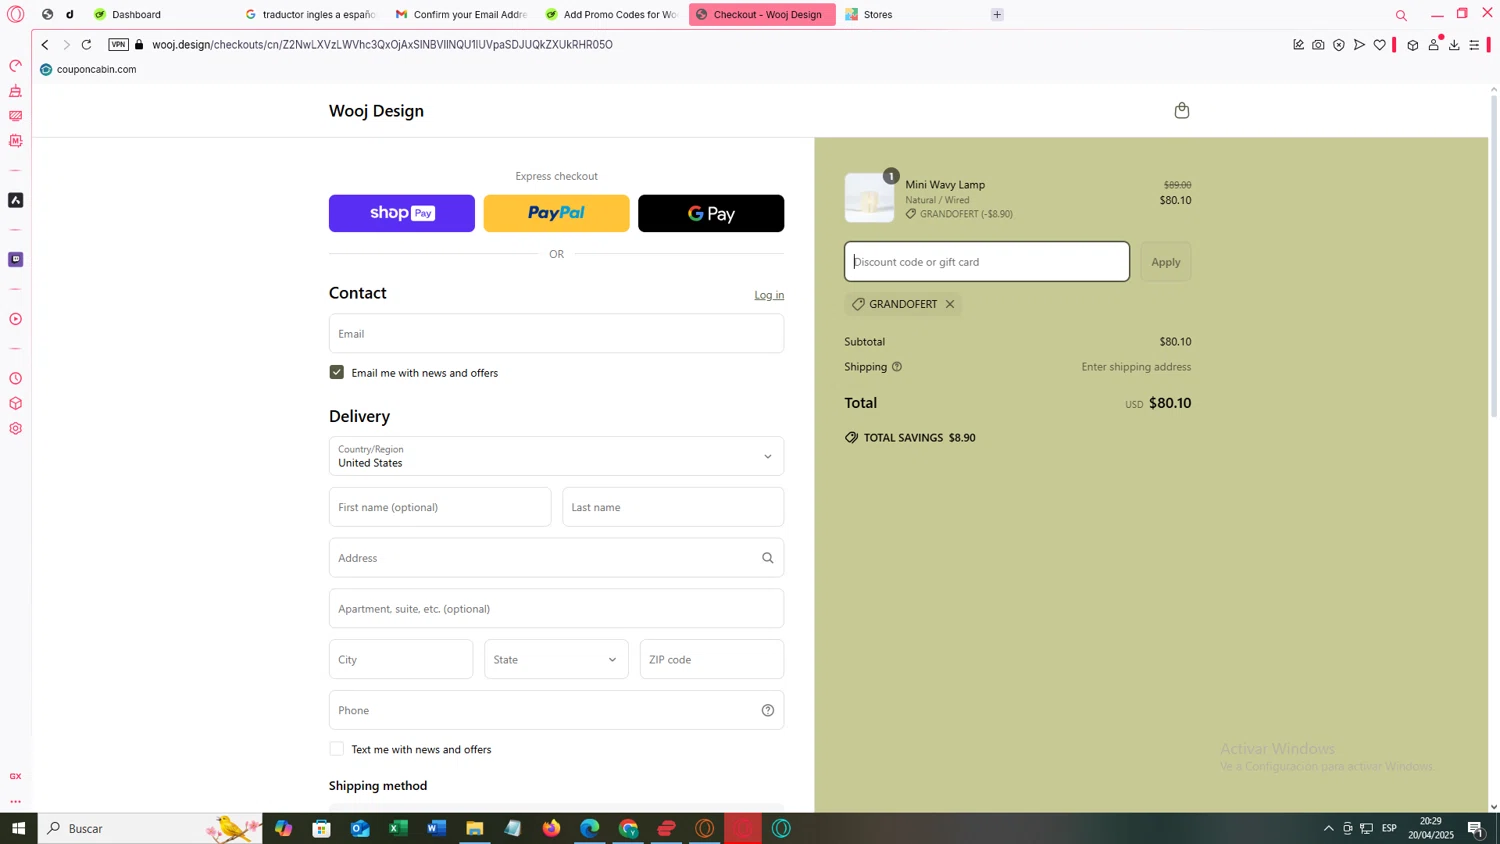Click the phone field help icon
Image resolution: width=1500 pixels, height=844 pixels.
click(768, 710)
